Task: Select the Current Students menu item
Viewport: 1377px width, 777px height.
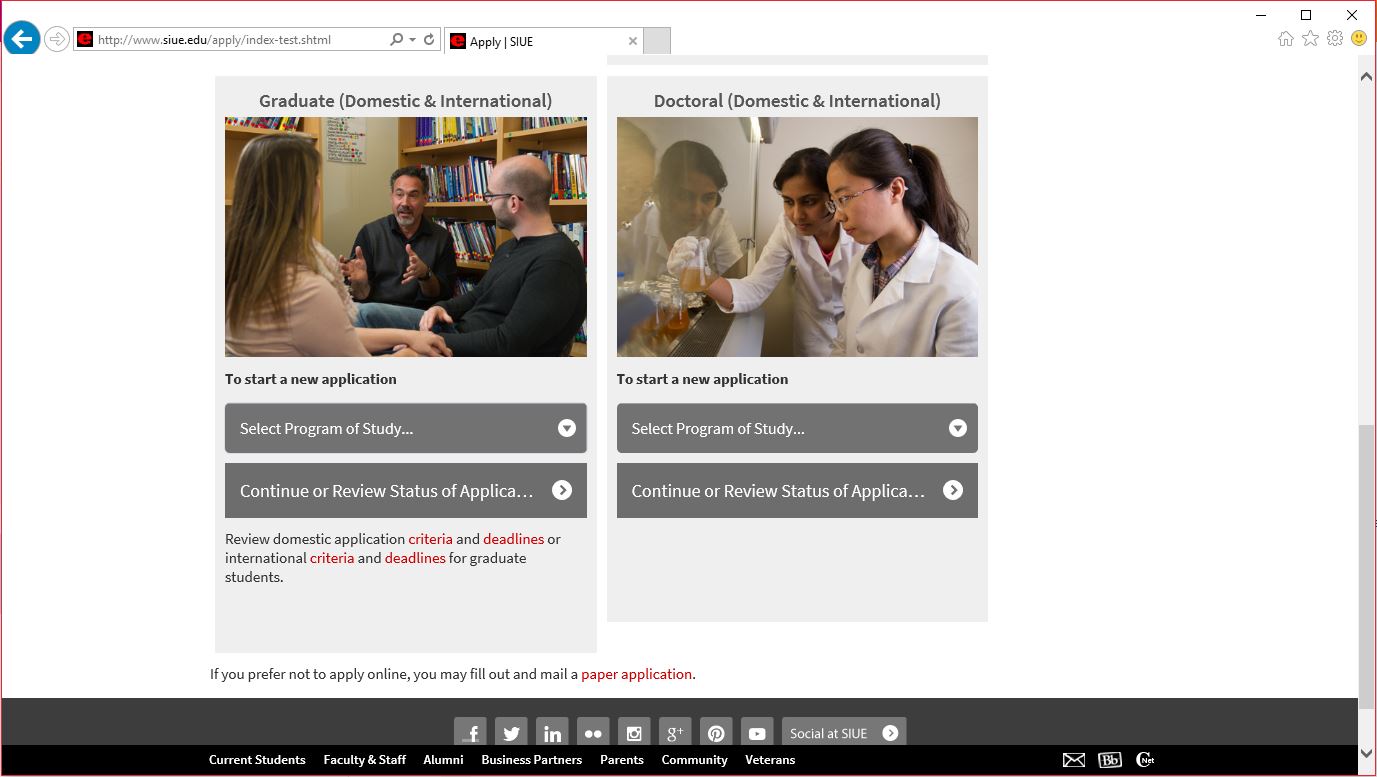Action: click(257, 760)
